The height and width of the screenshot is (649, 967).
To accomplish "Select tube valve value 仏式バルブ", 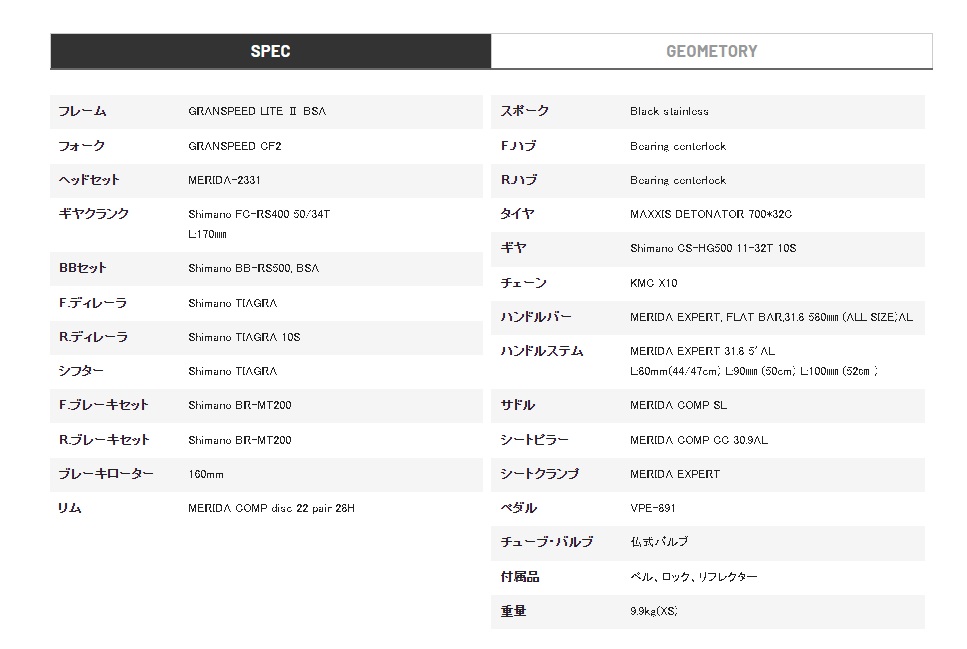I will pos(659,542).
